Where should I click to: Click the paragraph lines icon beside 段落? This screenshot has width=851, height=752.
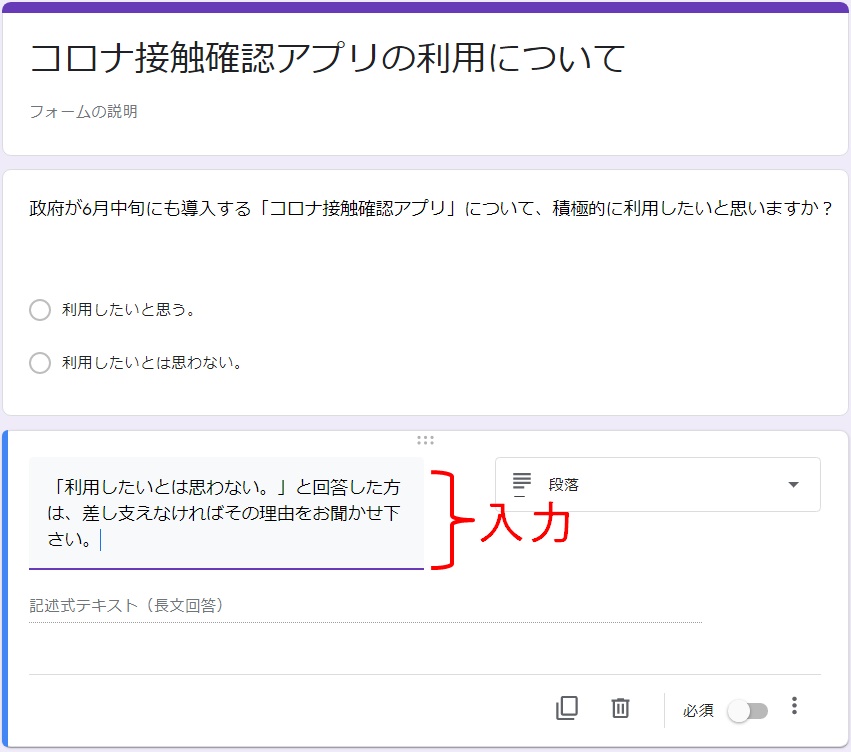coord(521,485)
